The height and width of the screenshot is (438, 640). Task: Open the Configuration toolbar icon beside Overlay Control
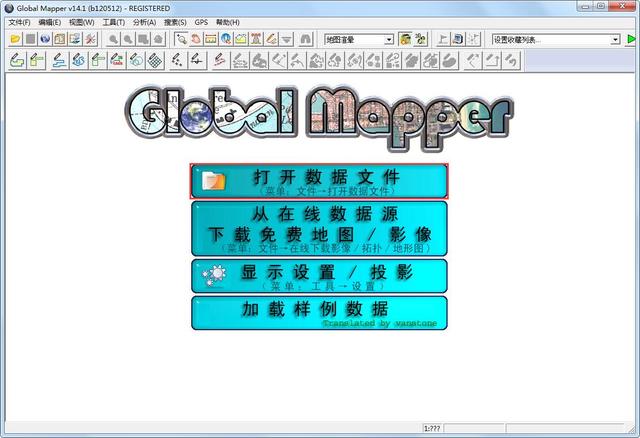(75, 39)
